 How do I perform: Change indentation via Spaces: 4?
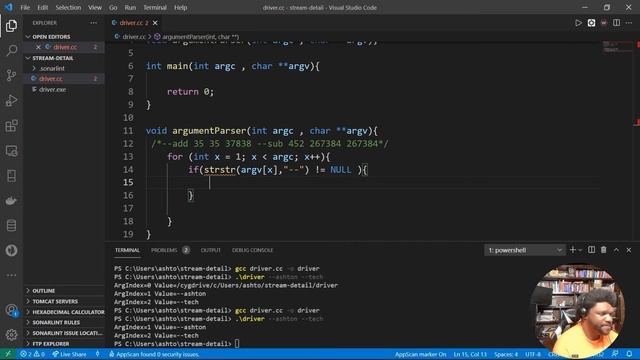(x=506, y=354)
